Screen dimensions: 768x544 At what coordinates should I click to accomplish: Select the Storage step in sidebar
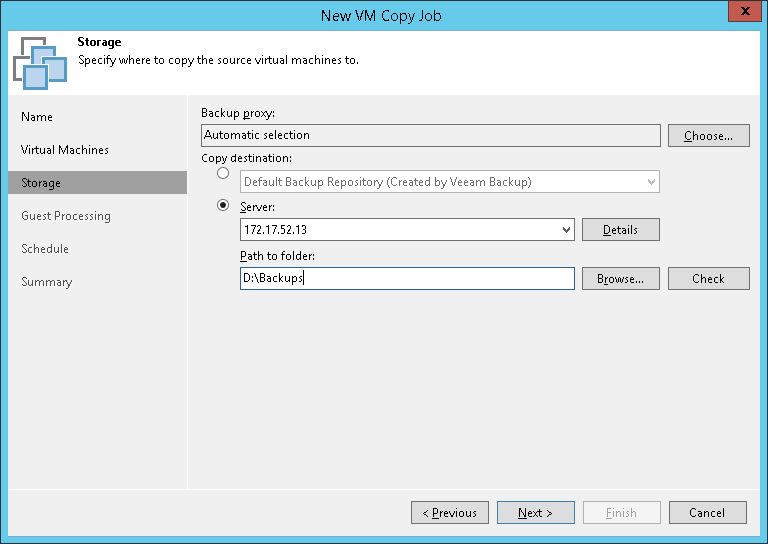(41, 183)
